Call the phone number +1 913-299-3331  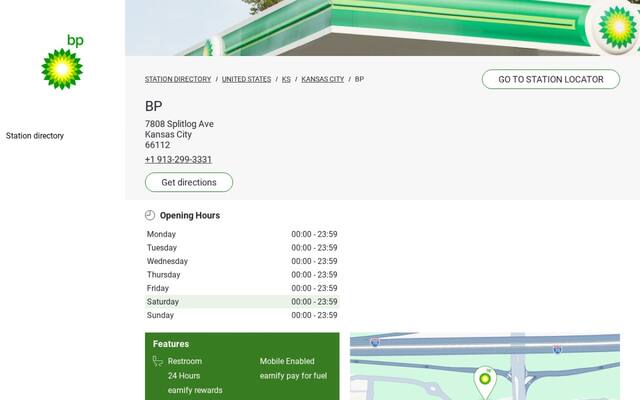178,160
